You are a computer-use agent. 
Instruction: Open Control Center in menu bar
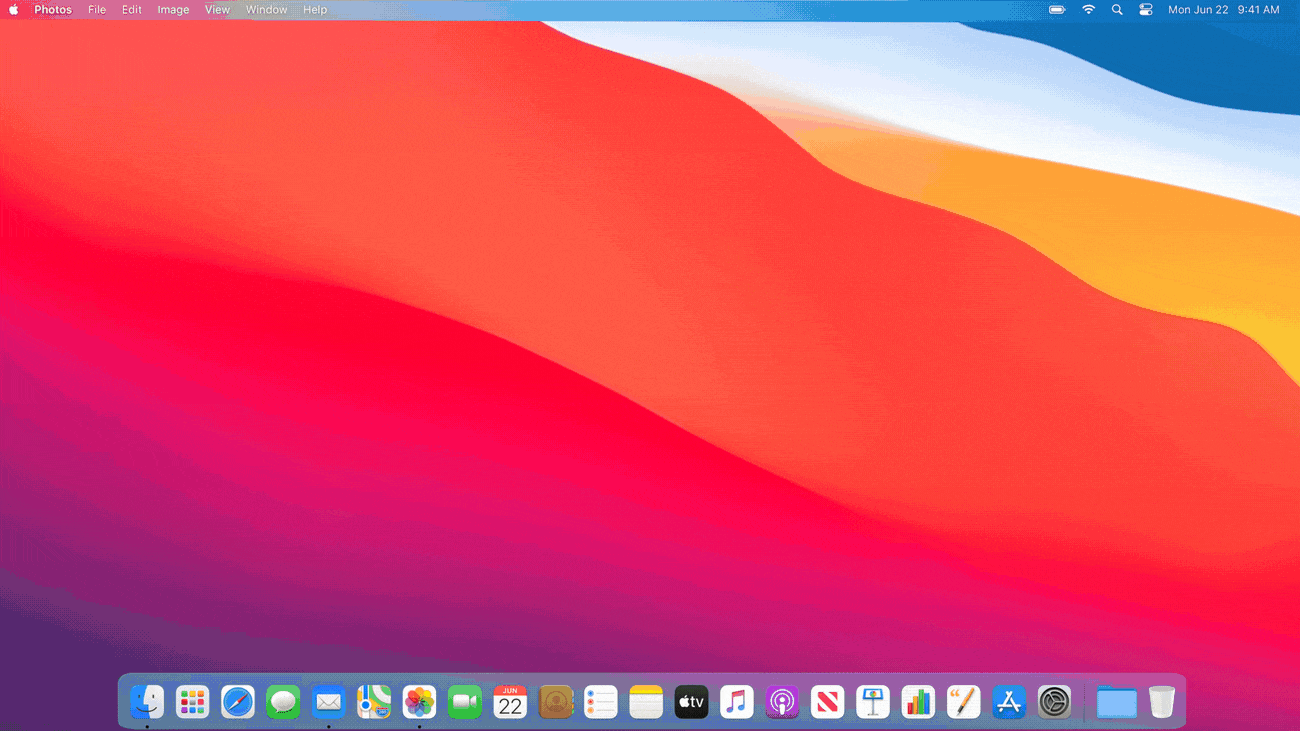pos(1146,10)
